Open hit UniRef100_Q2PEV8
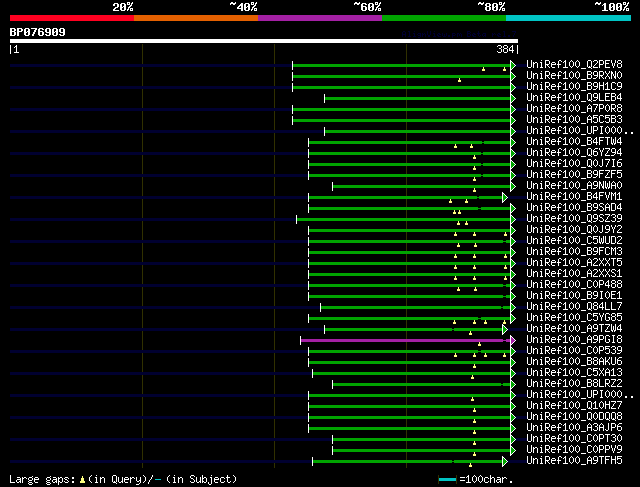Screen dimensions: 640x487 [574, 64]
